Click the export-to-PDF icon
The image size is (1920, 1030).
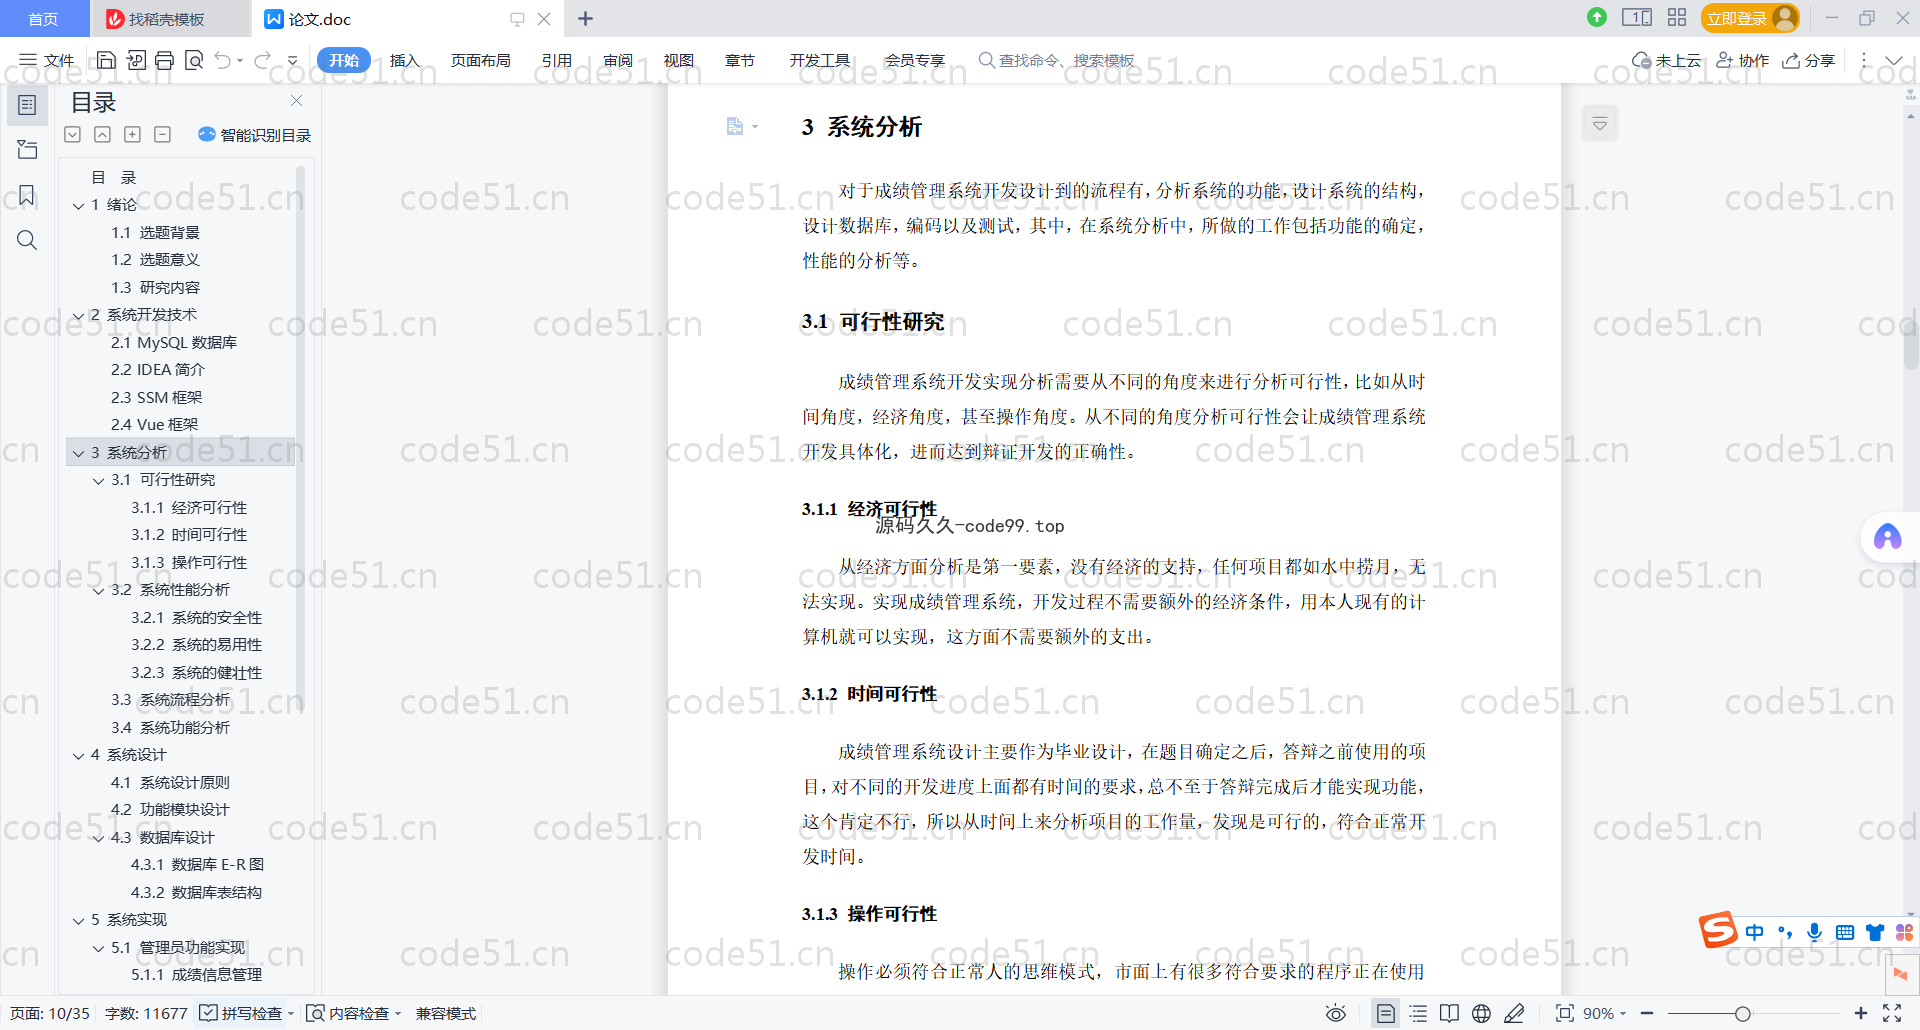tap(136, 60)
